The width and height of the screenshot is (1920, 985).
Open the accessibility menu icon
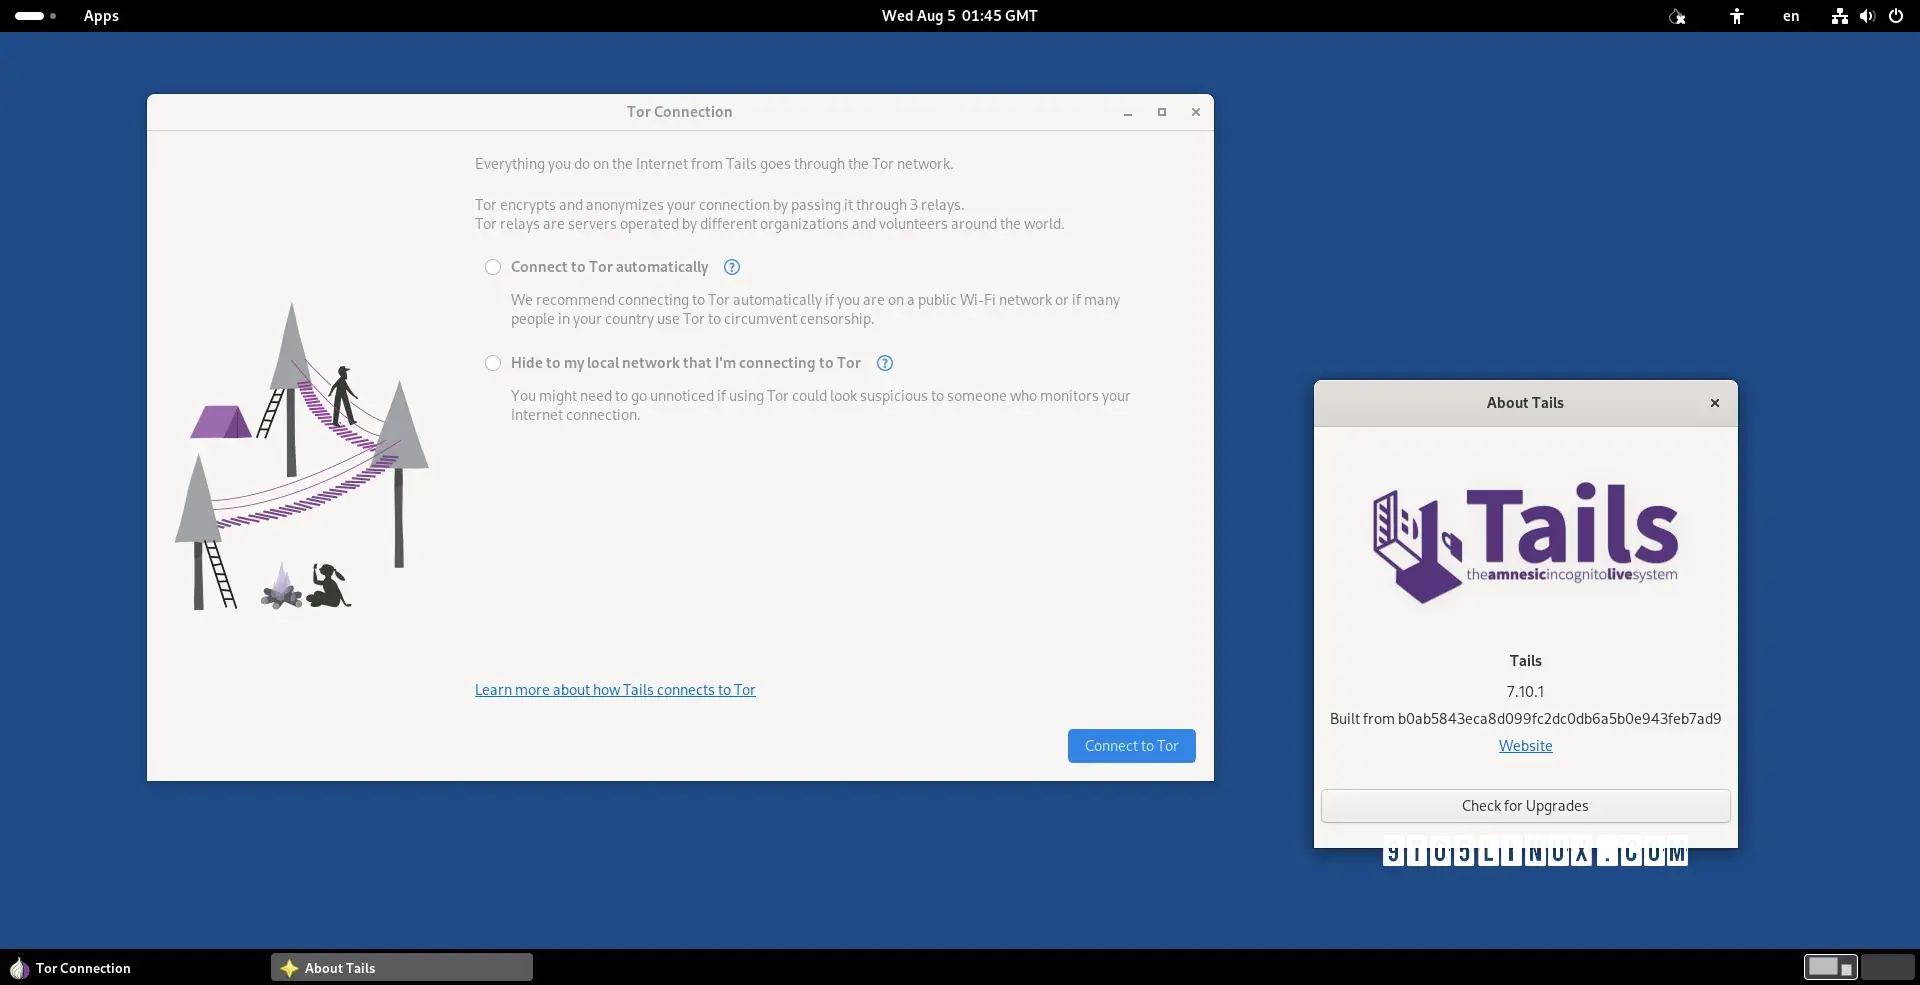1737,16
